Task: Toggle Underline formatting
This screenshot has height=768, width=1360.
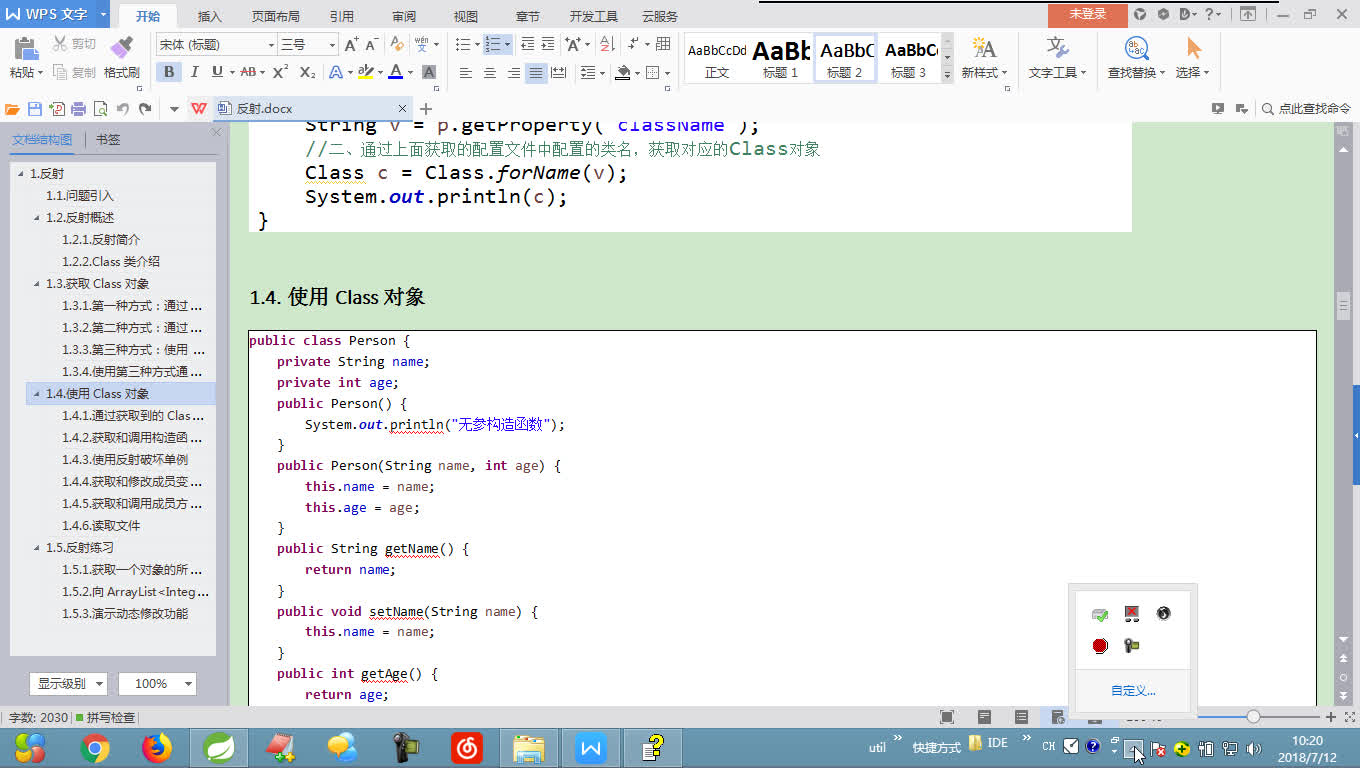Action: pyautogui.click(x=216, y=72)
